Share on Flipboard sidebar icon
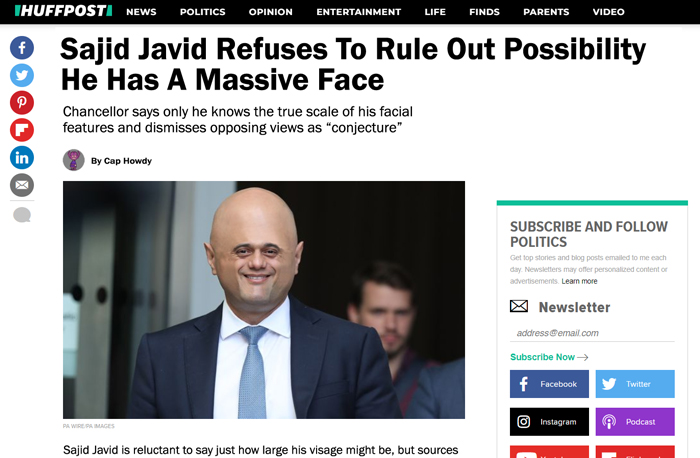 [22, 130]
